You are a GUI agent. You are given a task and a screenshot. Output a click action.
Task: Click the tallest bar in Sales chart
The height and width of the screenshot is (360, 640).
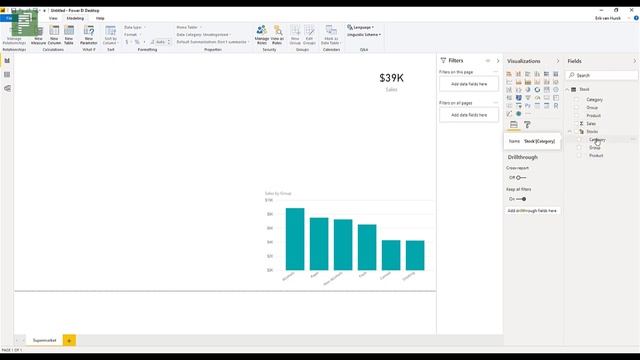point(295,239)
